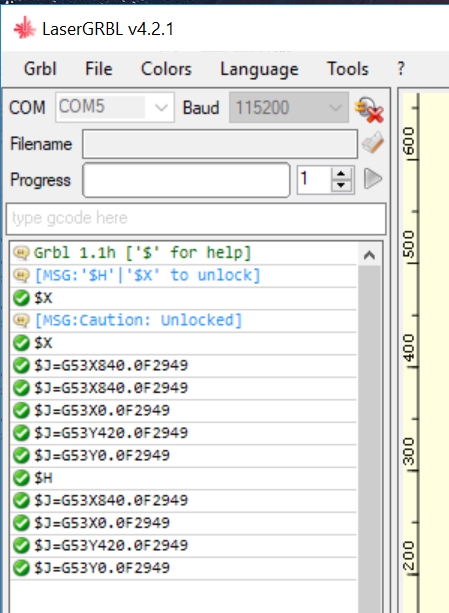Image resolution: width=449 pixels, height=613 pixels.
Task: Click the repeat count field showing 1
Action: pos(314,179)
